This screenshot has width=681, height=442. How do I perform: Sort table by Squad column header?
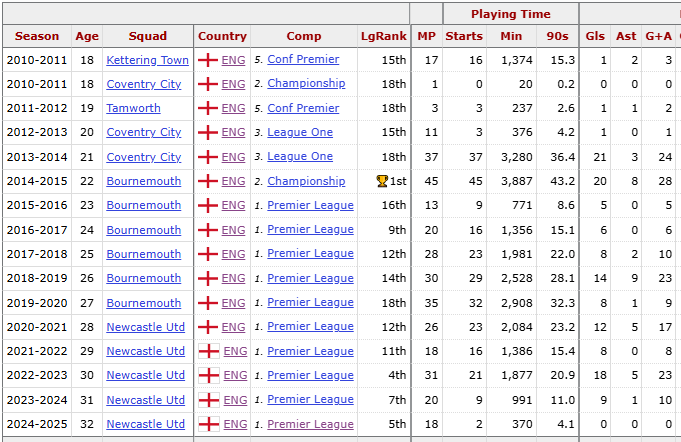pos(148,36)
